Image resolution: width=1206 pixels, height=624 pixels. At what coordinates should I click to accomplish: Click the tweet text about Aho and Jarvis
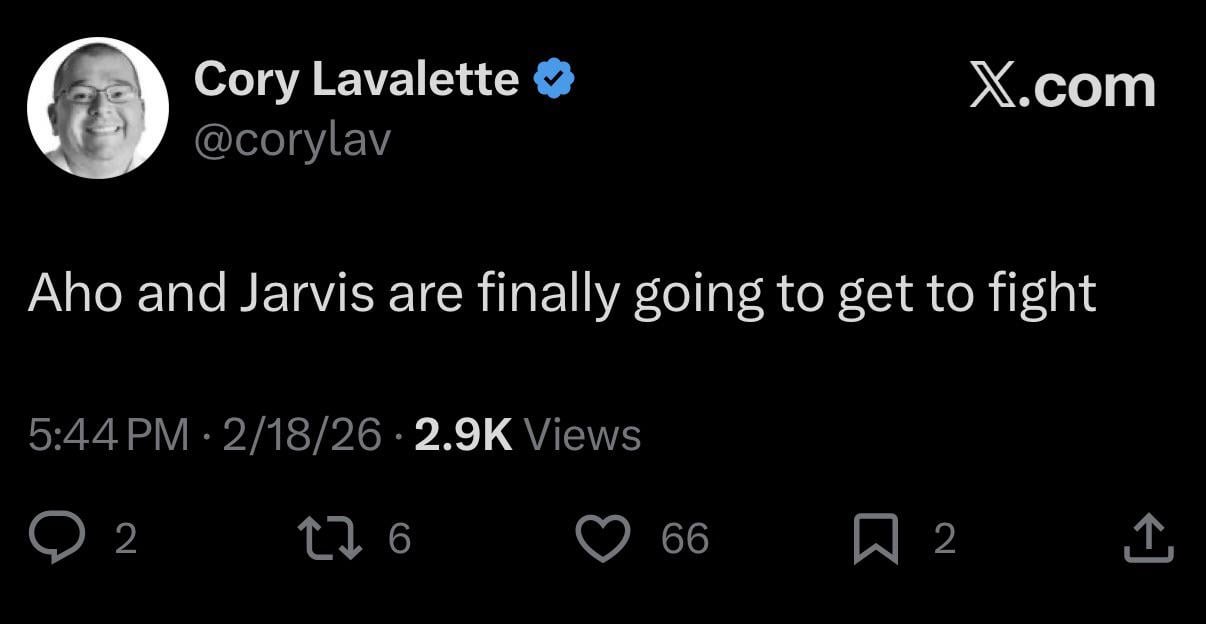coord(562,294)
